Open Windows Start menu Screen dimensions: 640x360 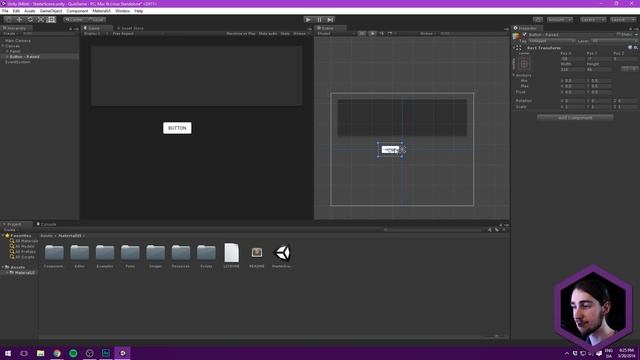coord(8,353)
